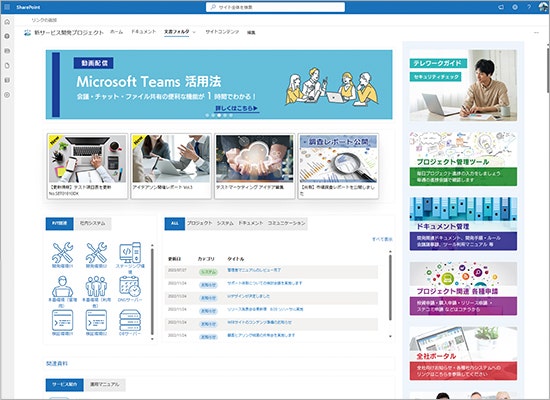Open the 調査レポート公開 news card

coord(338,166)
